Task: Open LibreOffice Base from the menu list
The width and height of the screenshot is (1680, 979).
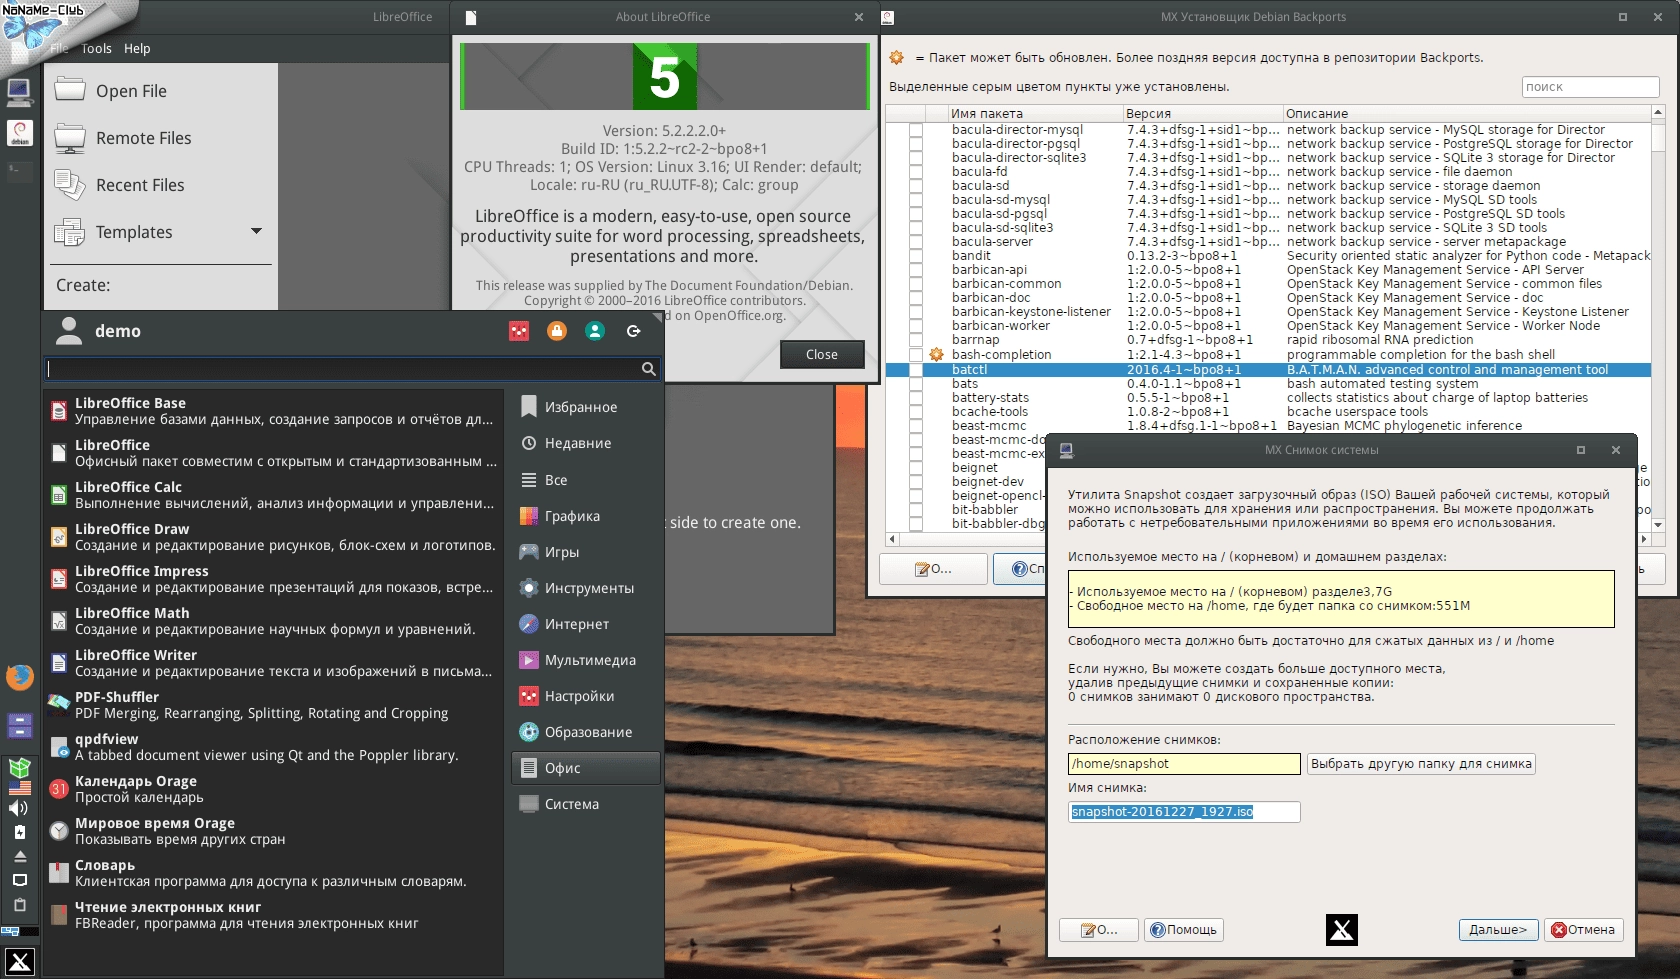Action: (272, 411)
